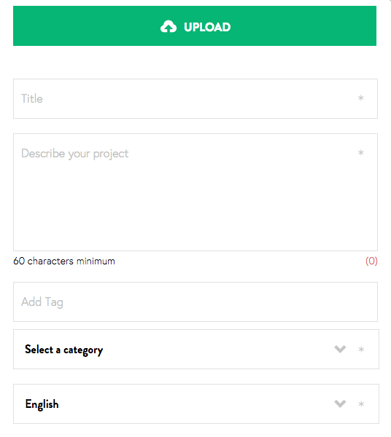The image size is (391, 437).
Task: Focus the Add Tag input field
Action: pyautogui.click(x=195, y=302)
